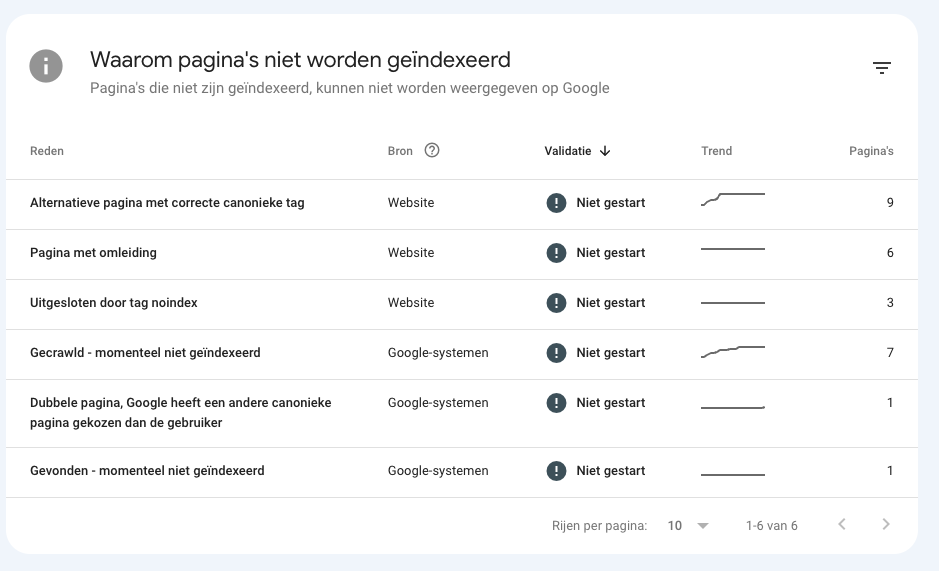The width and height of the screenshot is (939, 571).
Task: Click the trend sparkline for Gecrawld row
Action: tap(732, 352)
